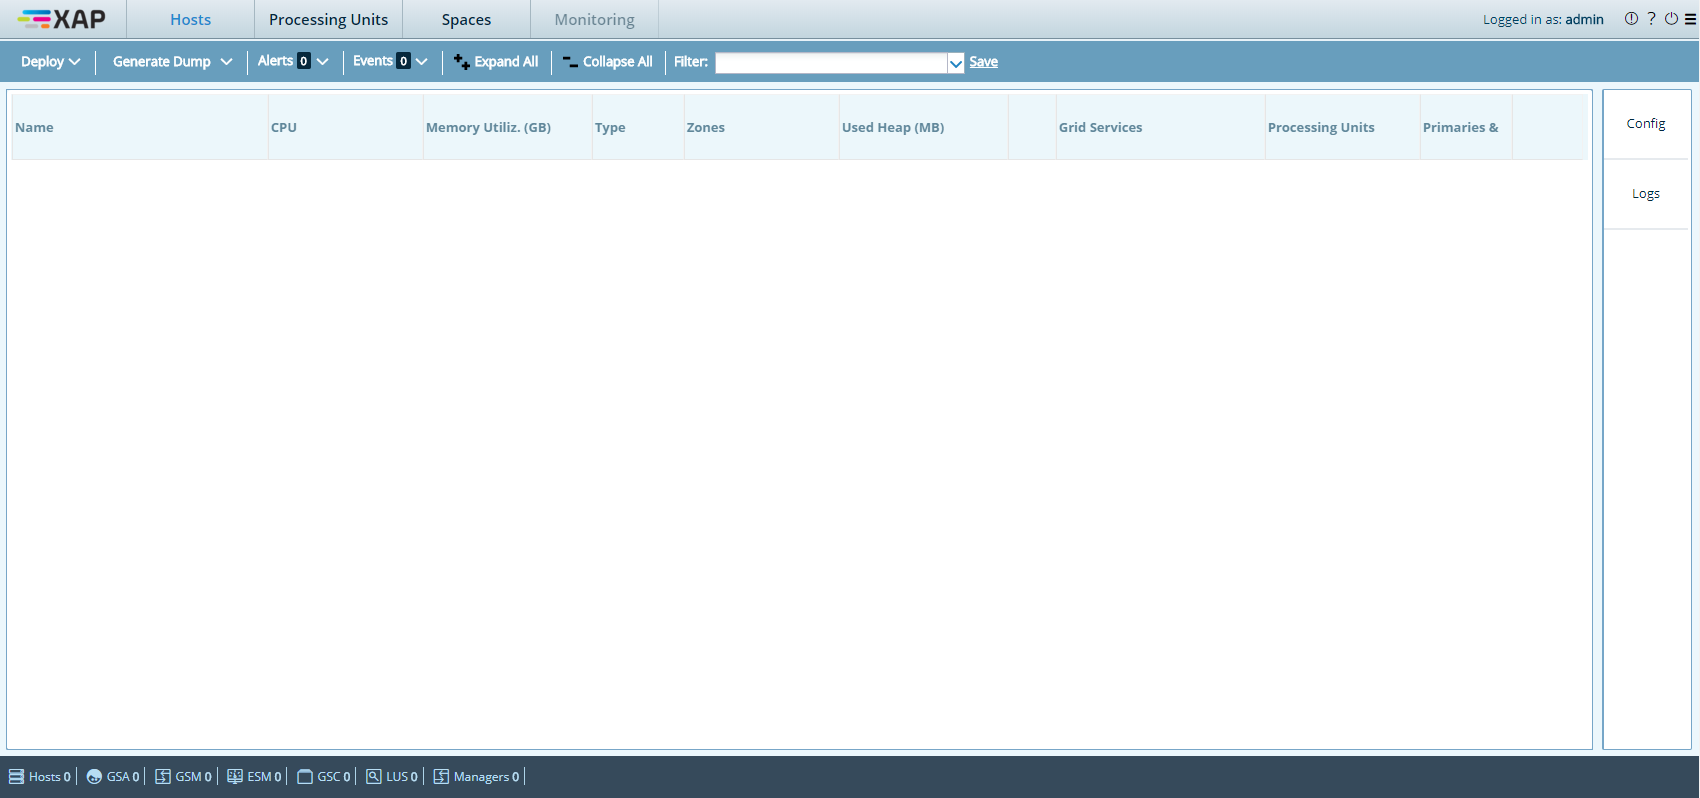The width and height of the screenshot is (1700, 798).
Task: Click the Managers status bar icon
Action: [441, 777]
